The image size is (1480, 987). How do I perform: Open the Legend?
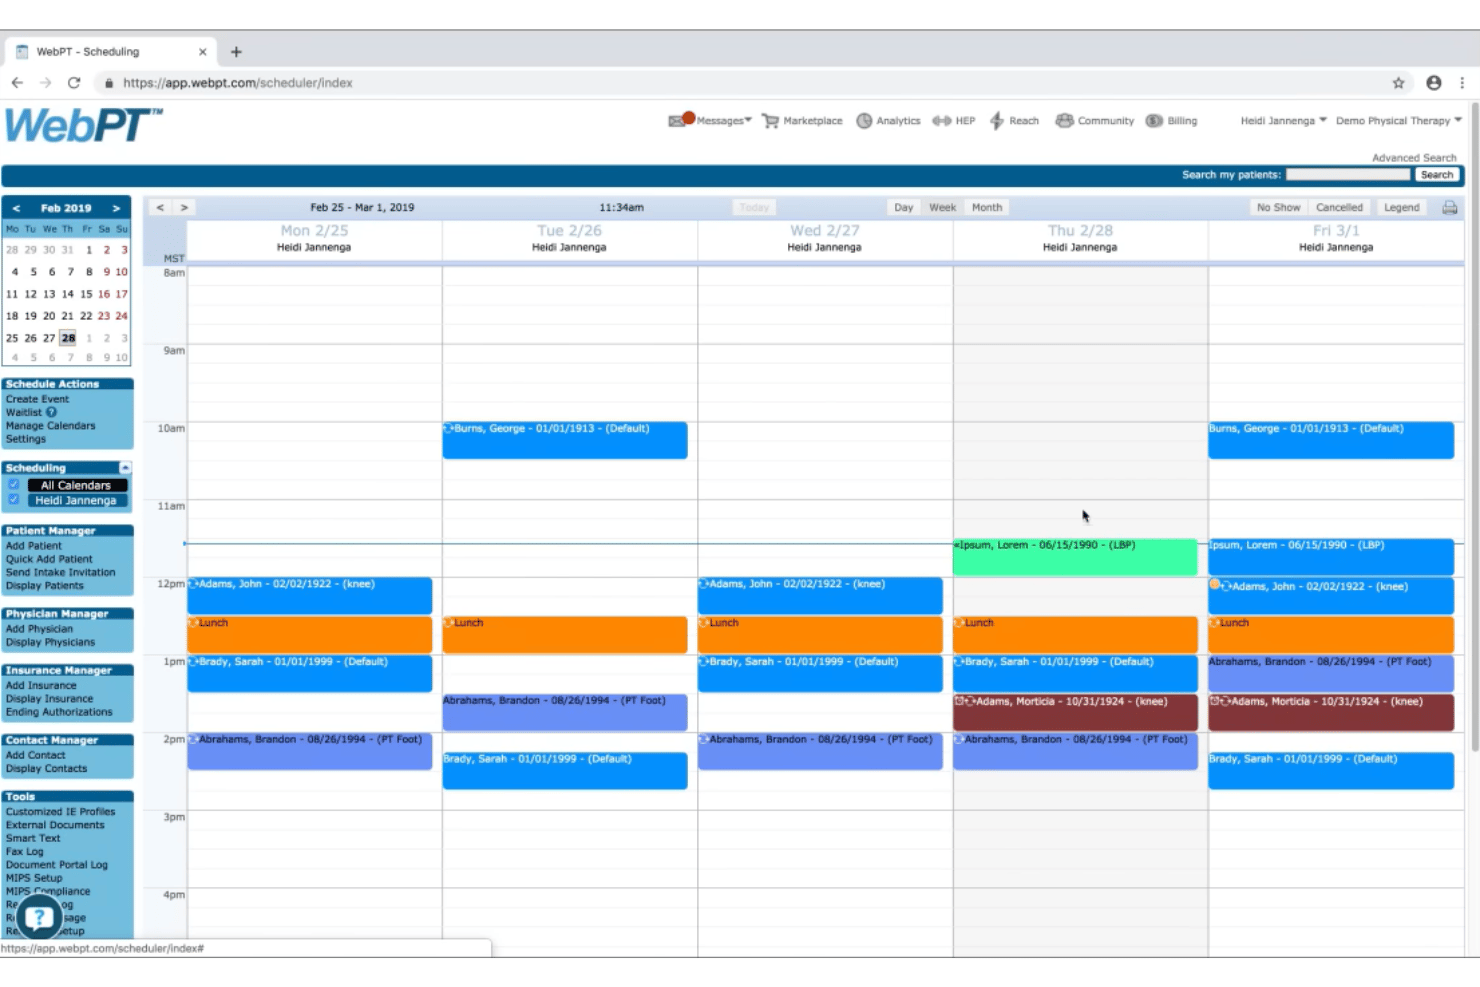[1401, 207]
